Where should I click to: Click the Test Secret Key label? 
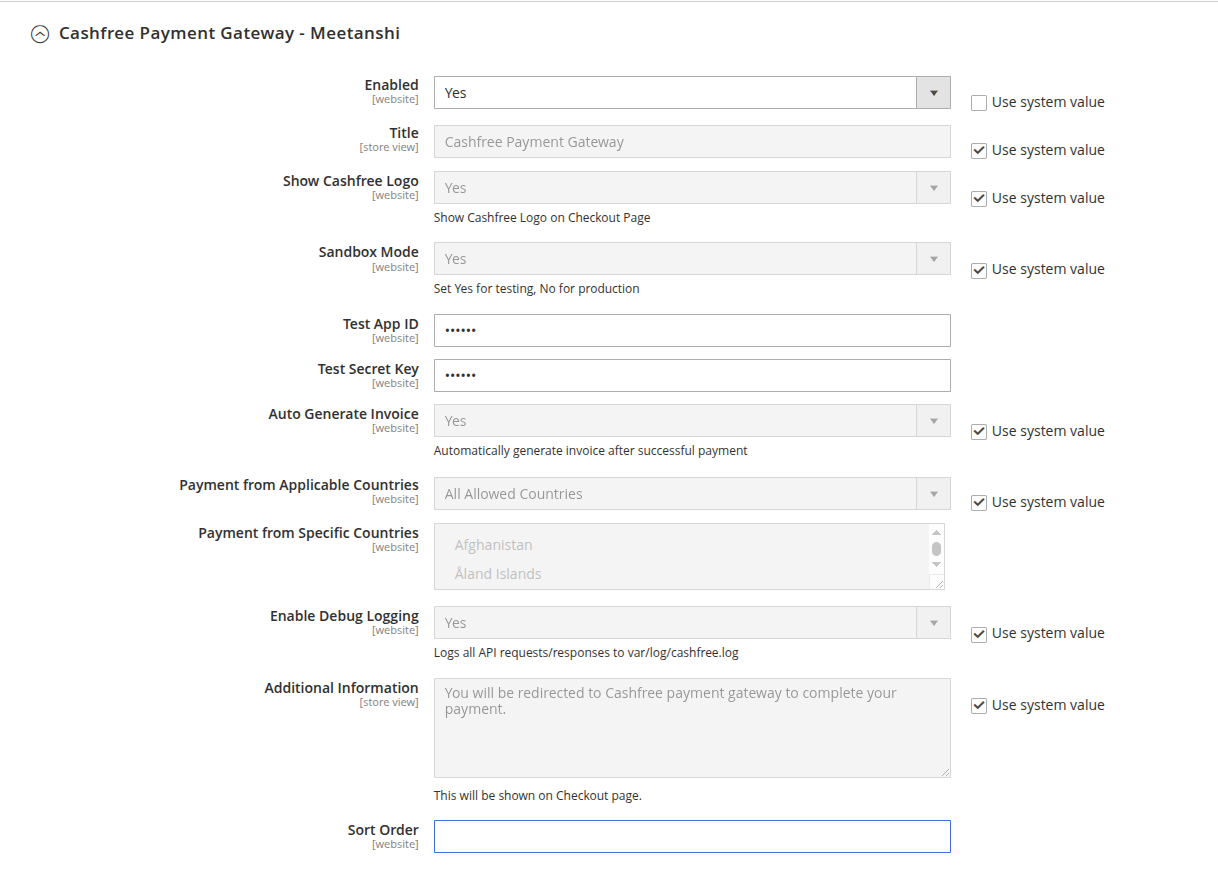pos(368,369)
